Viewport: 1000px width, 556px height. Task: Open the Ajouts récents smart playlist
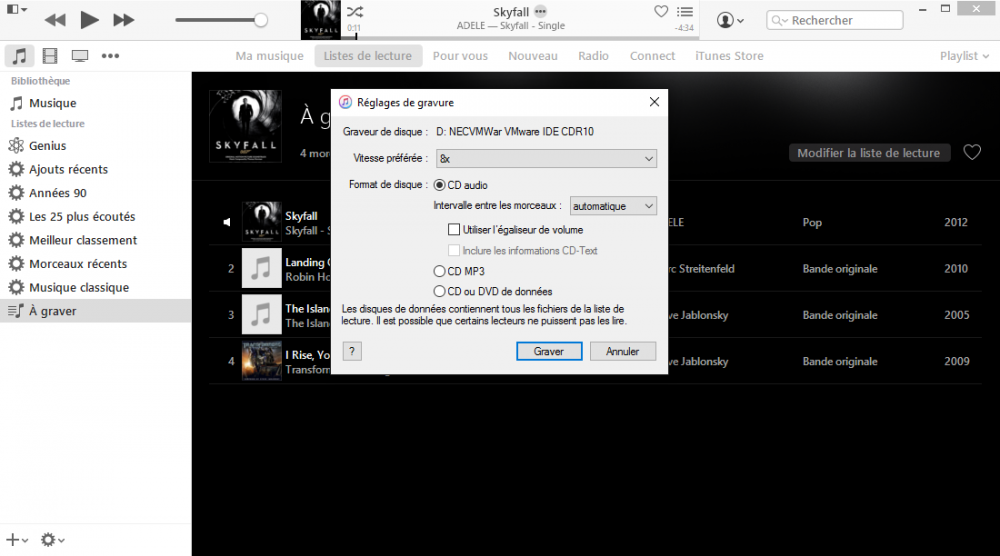pyautogui.click(x=96, y=170)
